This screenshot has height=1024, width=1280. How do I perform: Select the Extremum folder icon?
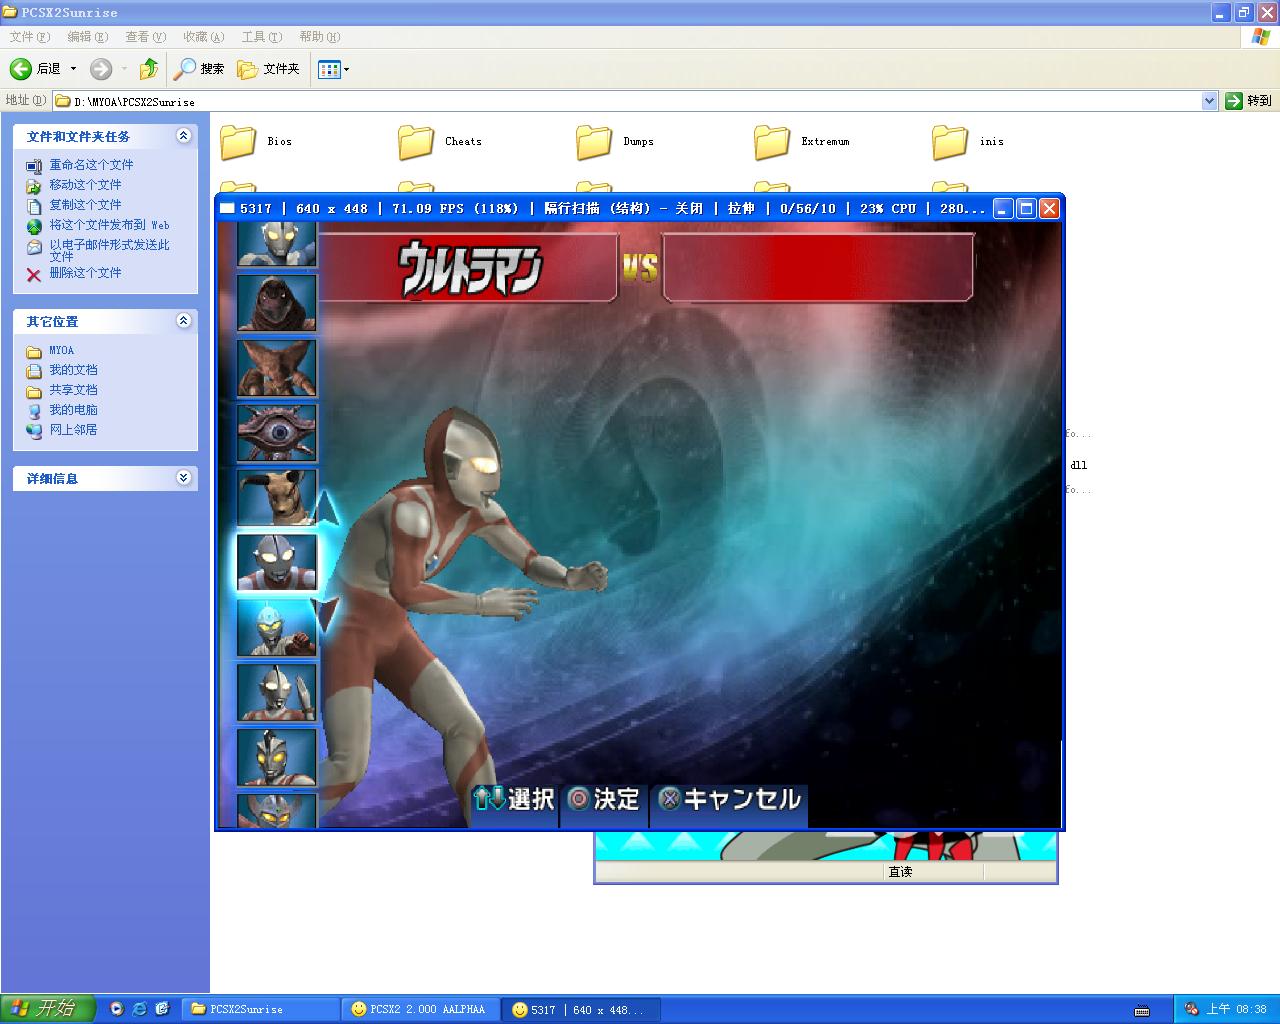point(772,142)
